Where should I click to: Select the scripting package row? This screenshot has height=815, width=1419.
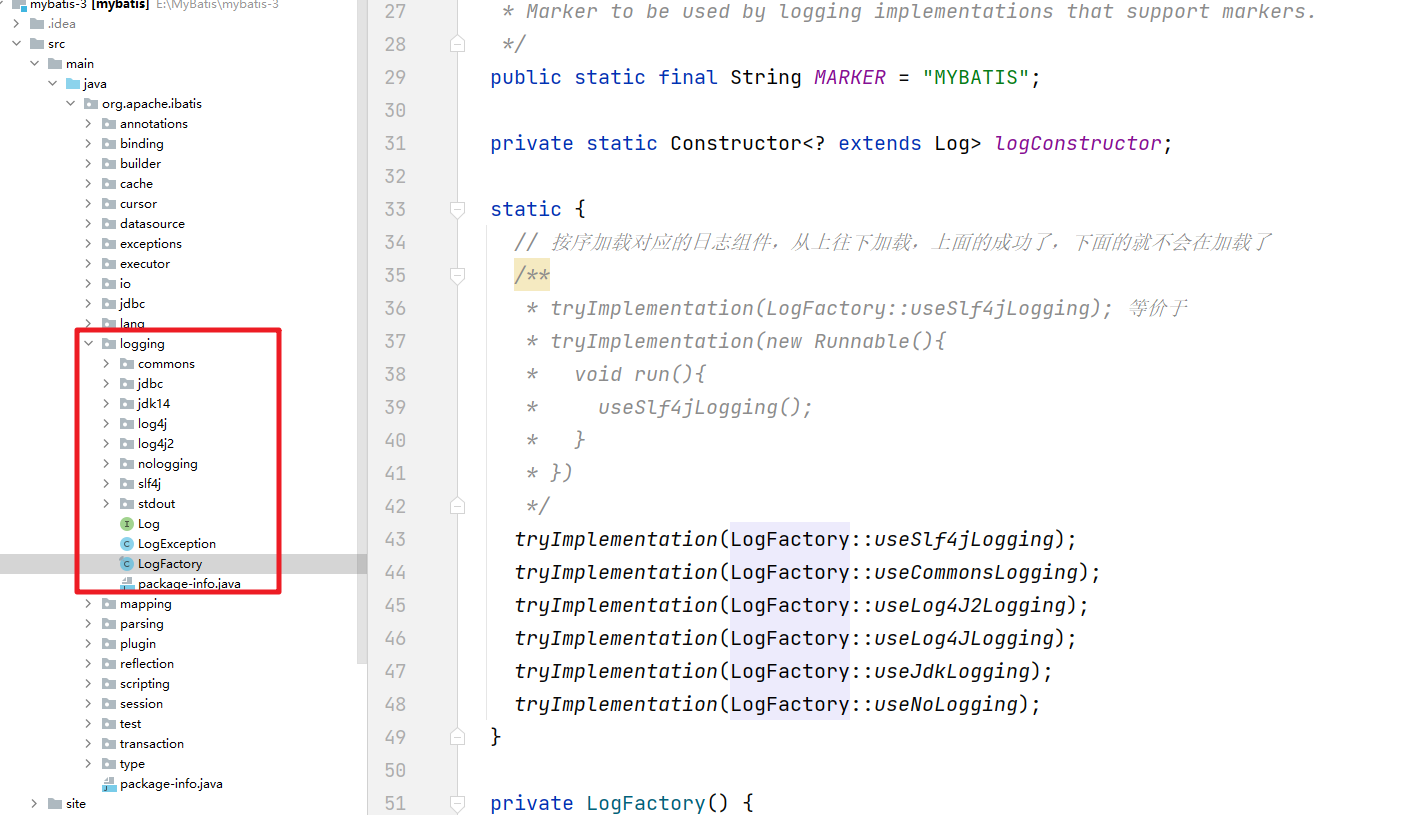click(179, 684)
